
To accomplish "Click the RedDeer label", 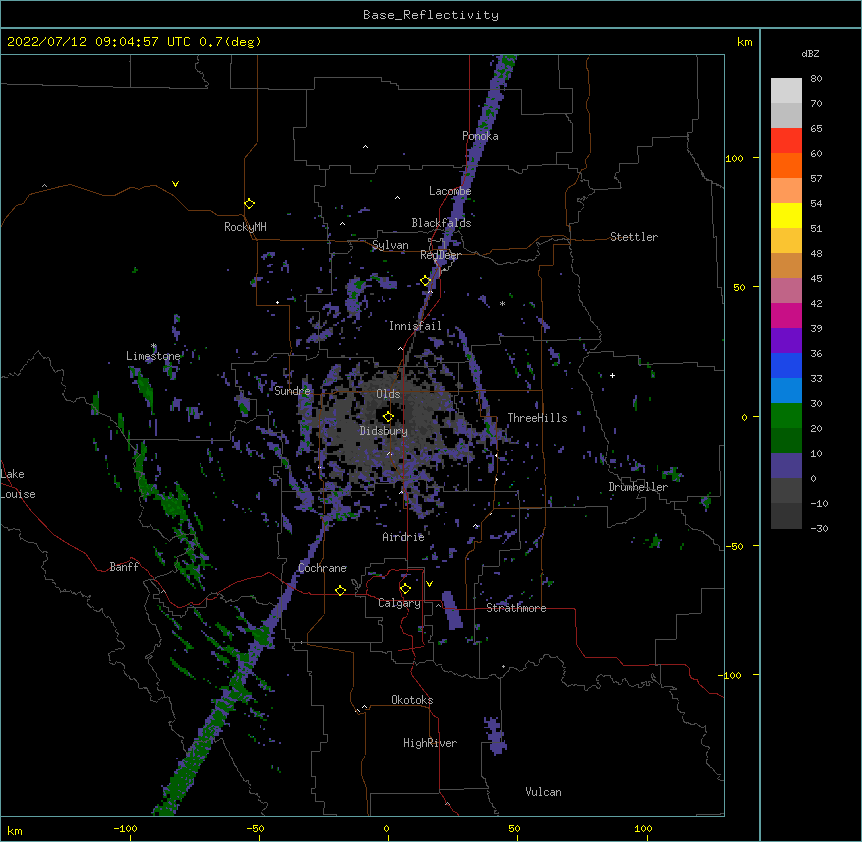I will 439,255.
